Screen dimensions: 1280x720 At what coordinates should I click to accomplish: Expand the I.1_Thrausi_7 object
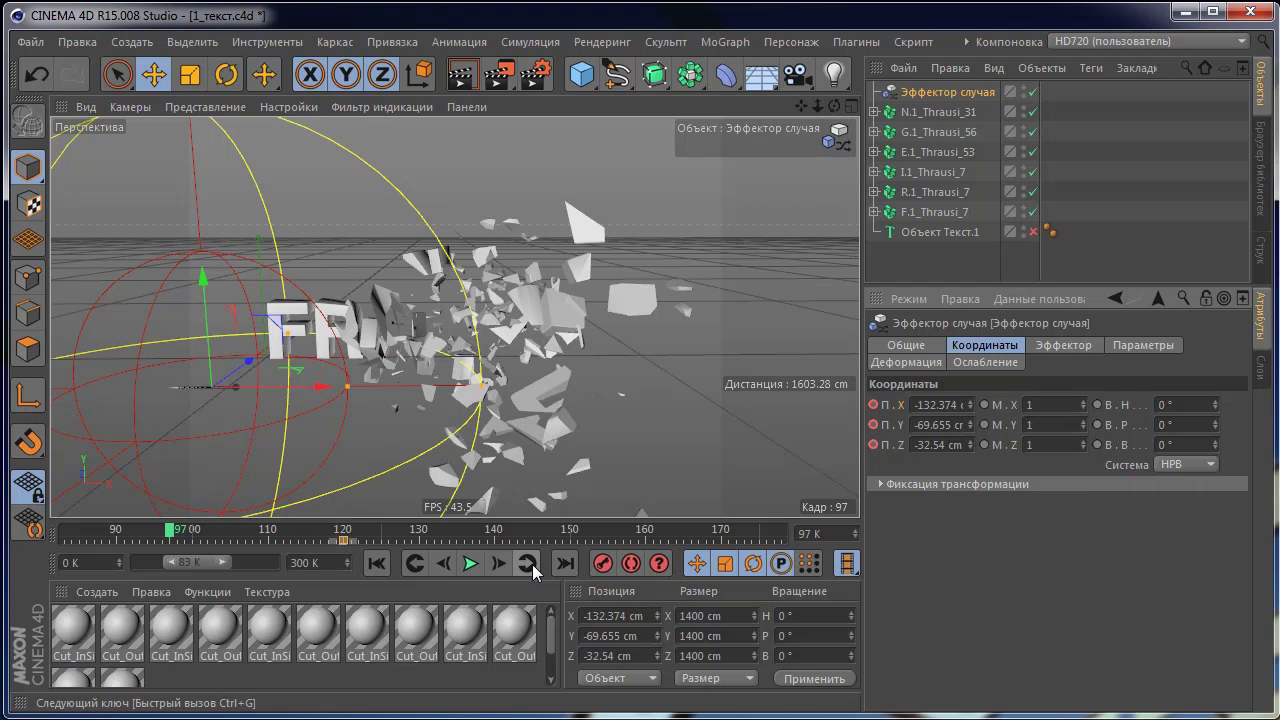coord(874,172)
